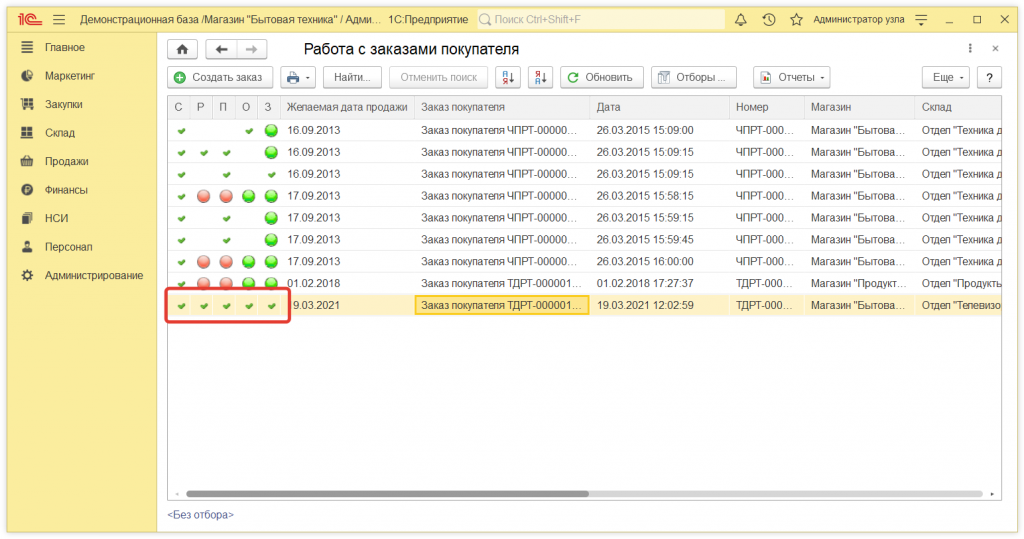The width and height of the screenshot is (1024, 539).
Task: Sort list descending with the red sort icon
Action: click(540, 77)
